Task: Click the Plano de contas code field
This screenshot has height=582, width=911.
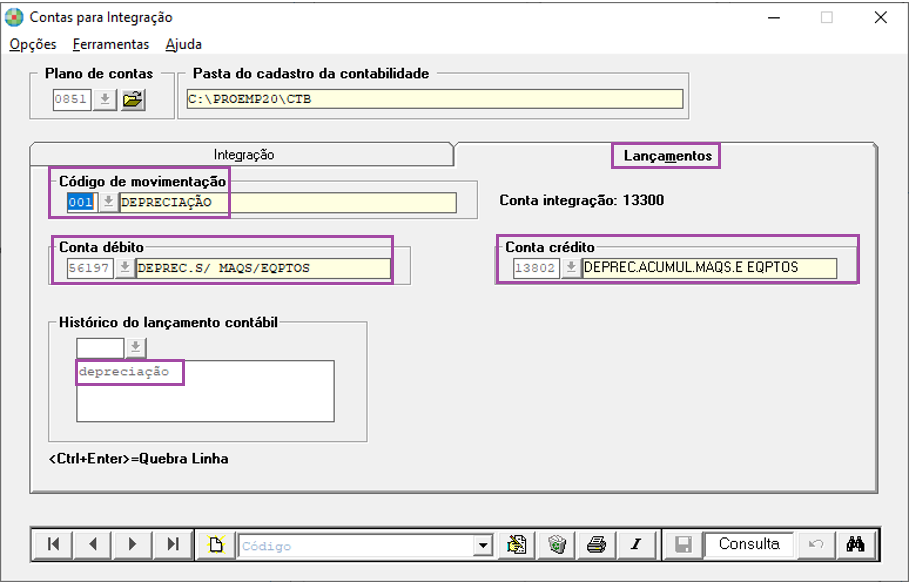Action: pyautogui.click(x=72, y=99)
